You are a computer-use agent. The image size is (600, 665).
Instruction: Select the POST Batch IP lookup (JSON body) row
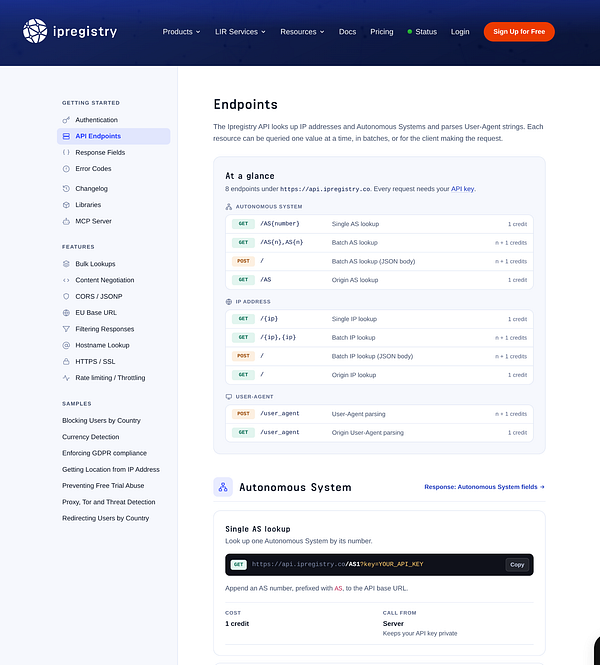pos(379,356)
